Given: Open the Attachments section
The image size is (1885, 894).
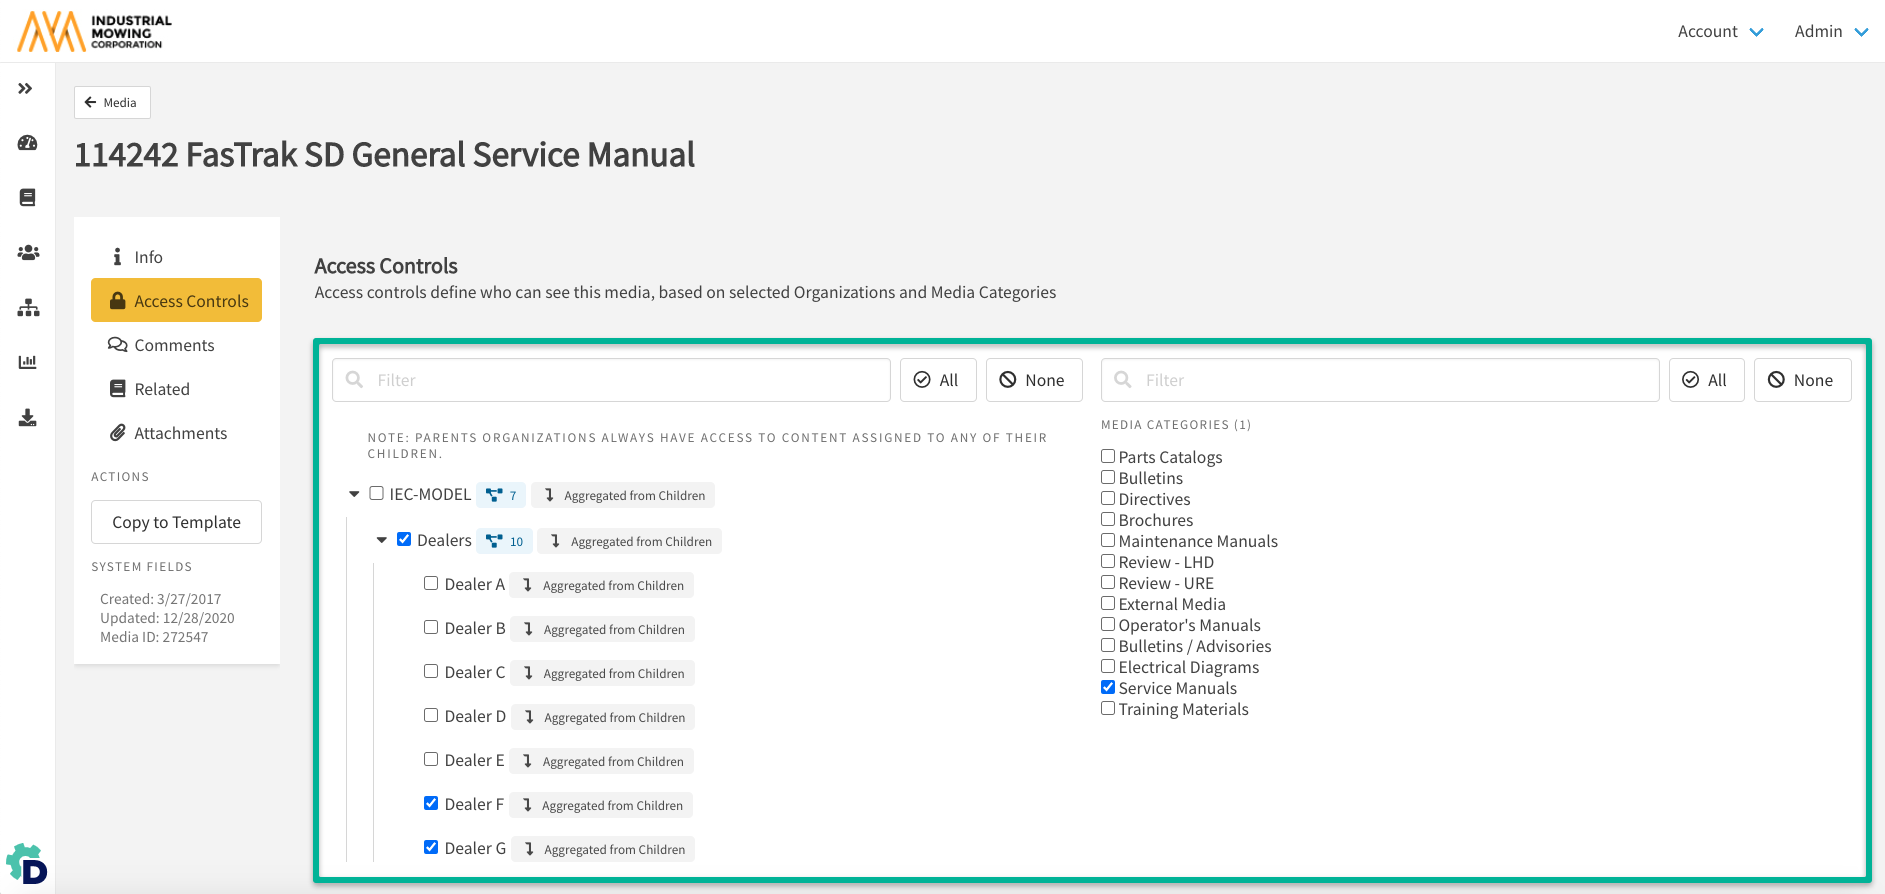Looking at the screenshot, I should 180,433.
